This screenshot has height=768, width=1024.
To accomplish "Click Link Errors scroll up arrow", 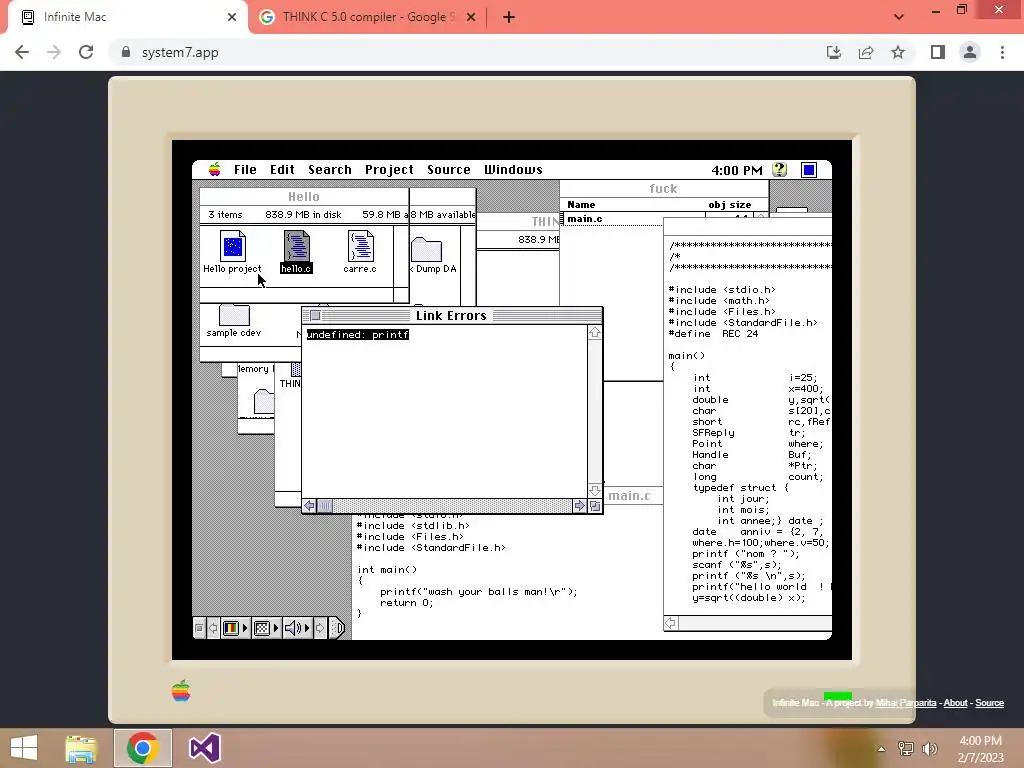I will pyautogui.click(x=594, y=332).
